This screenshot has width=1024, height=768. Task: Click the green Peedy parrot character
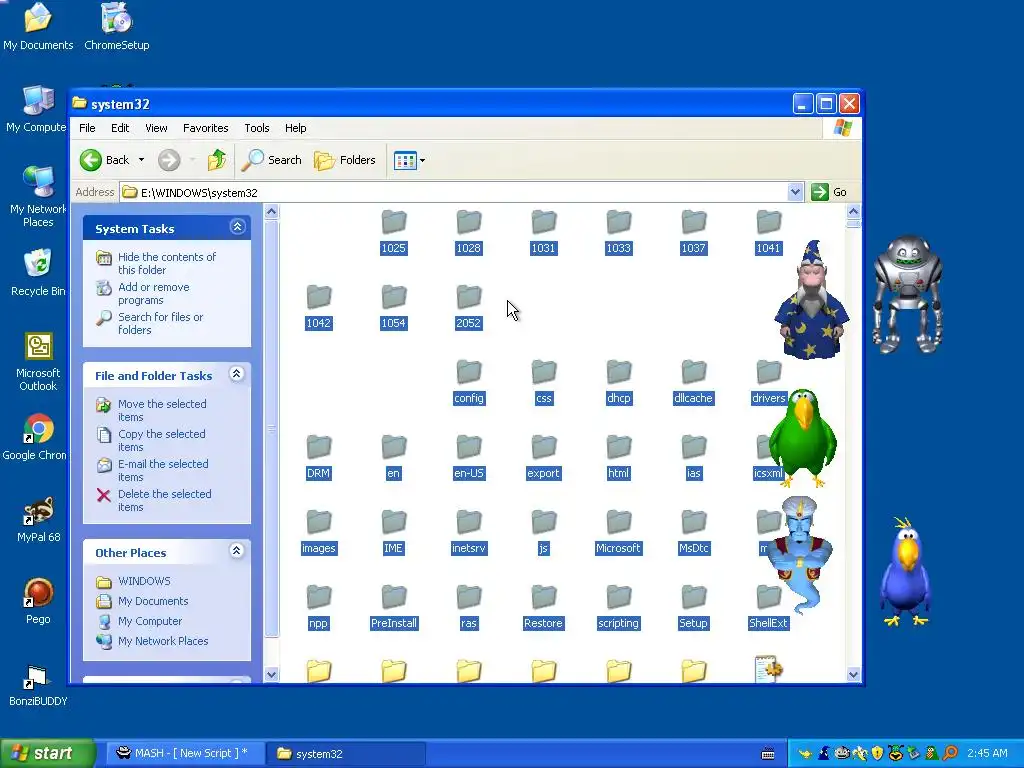point(803,438)
